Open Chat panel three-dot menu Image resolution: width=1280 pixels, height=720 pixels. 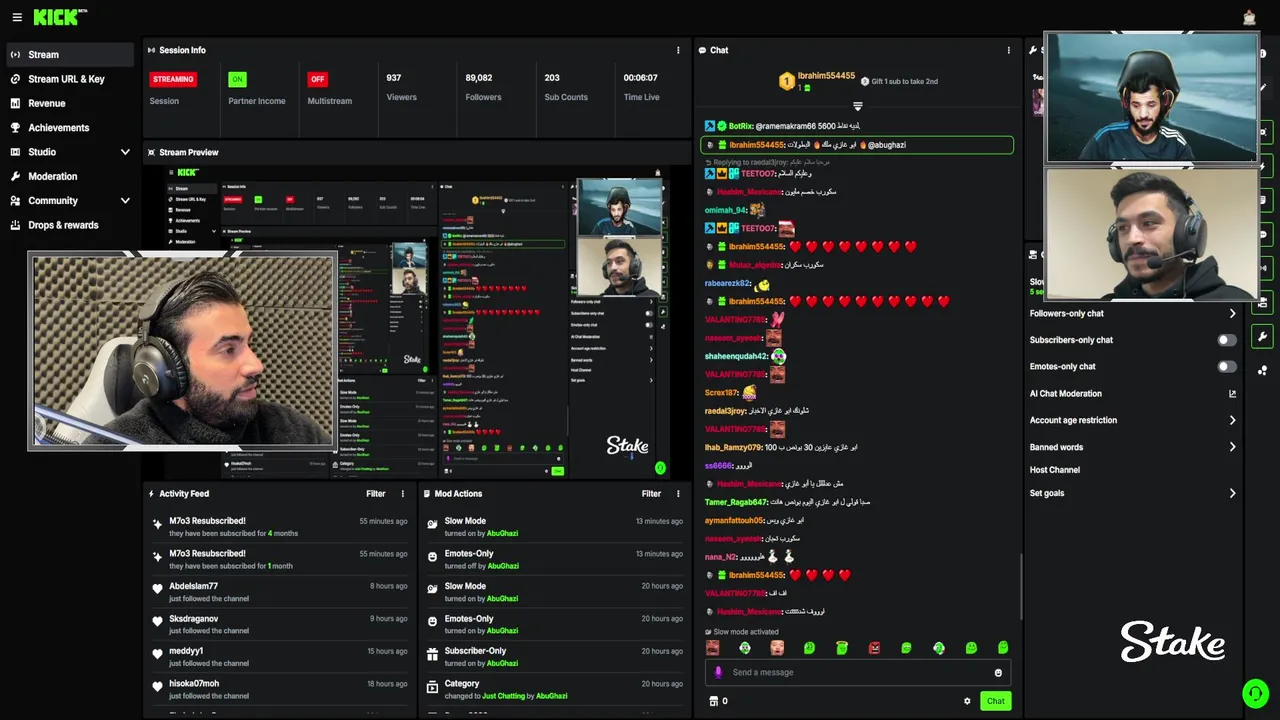tap(1008, 50)
